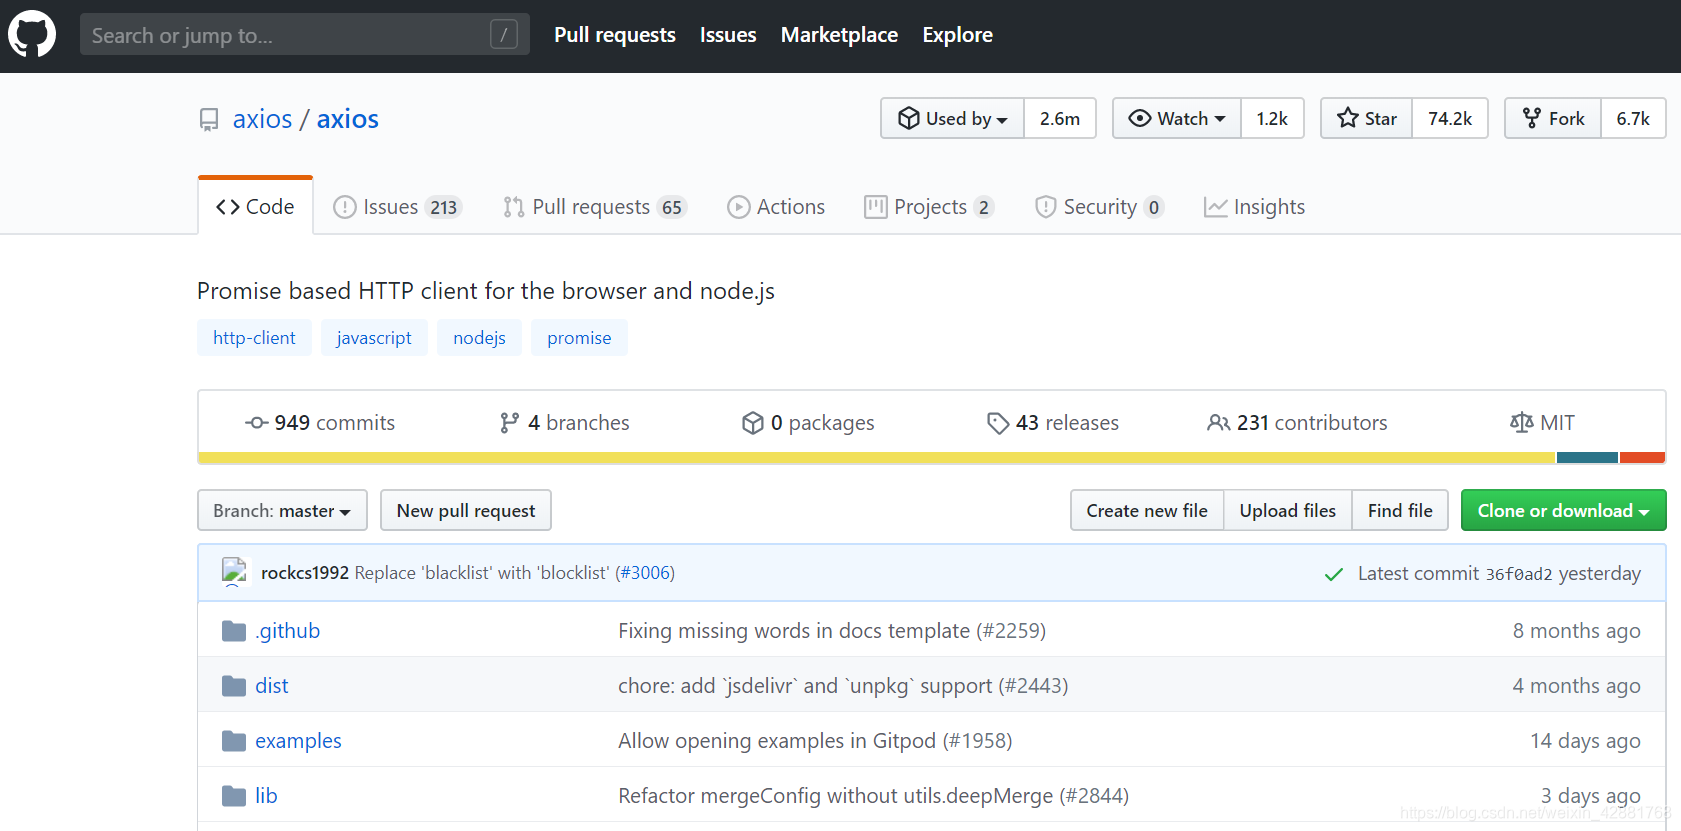This screenshot has width=1681, height=831.
Task: Switch to the Pull requests tab
Action: tap(594, 207)
